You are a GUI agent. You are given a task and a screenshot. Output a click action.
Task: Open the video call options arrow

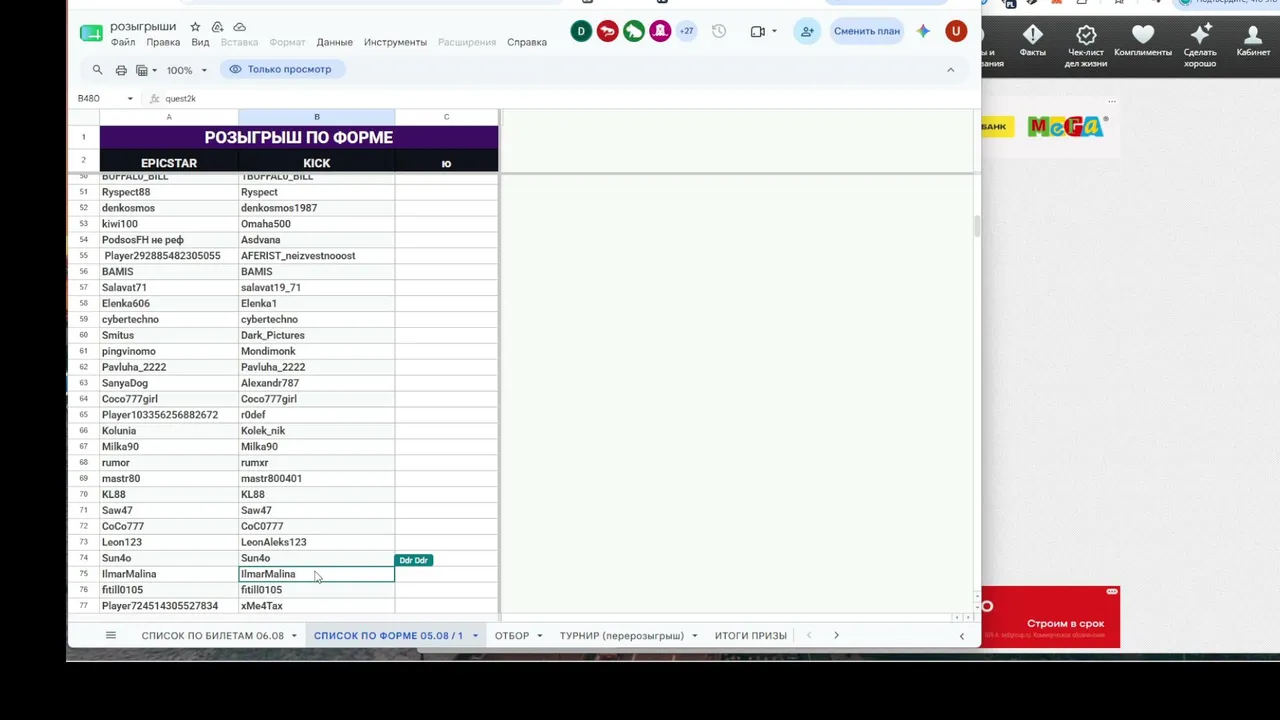[x=774, y=31]
